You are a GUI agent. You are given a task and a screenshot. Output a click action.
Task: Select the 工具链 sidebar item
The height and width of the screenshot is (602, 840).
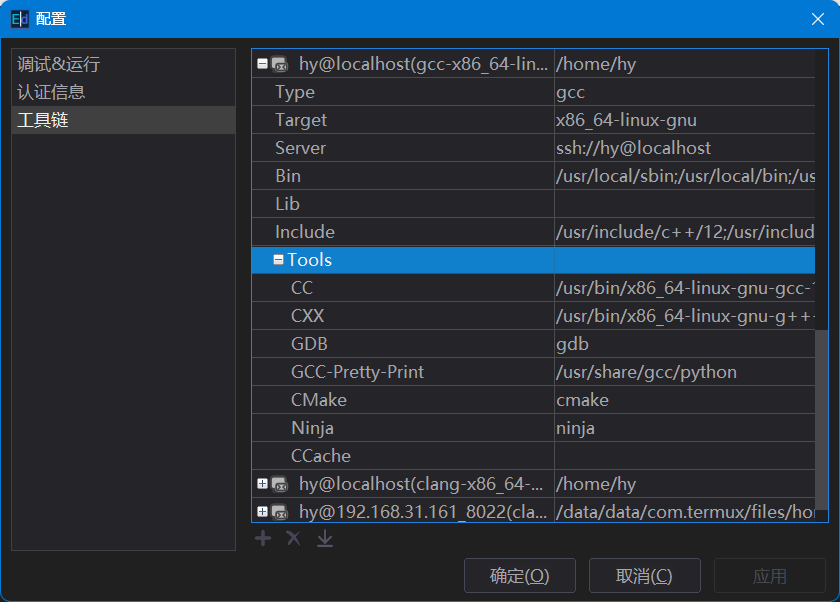[x=44, y=121]
